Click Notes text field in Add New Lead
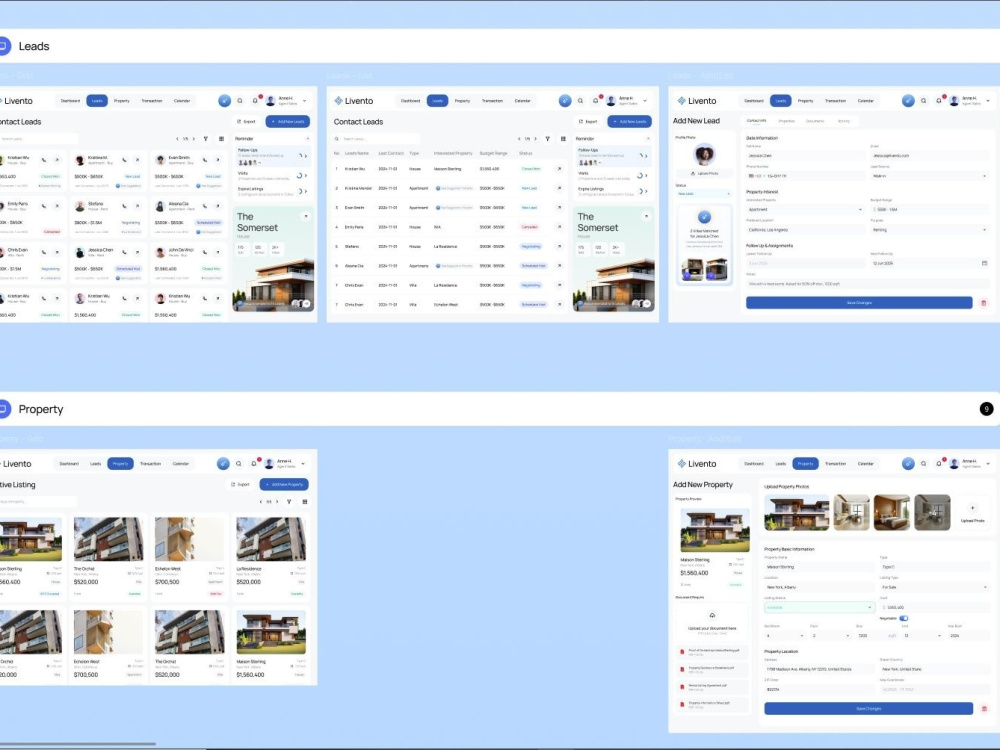The image size is (1000, 750). (867, 284)
